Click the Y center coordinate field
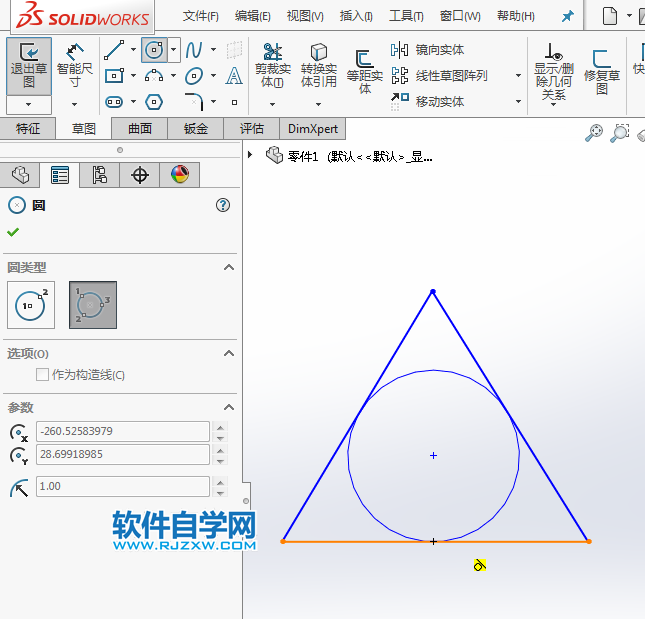This screenshot has width=645, height=619. (123, 454)
